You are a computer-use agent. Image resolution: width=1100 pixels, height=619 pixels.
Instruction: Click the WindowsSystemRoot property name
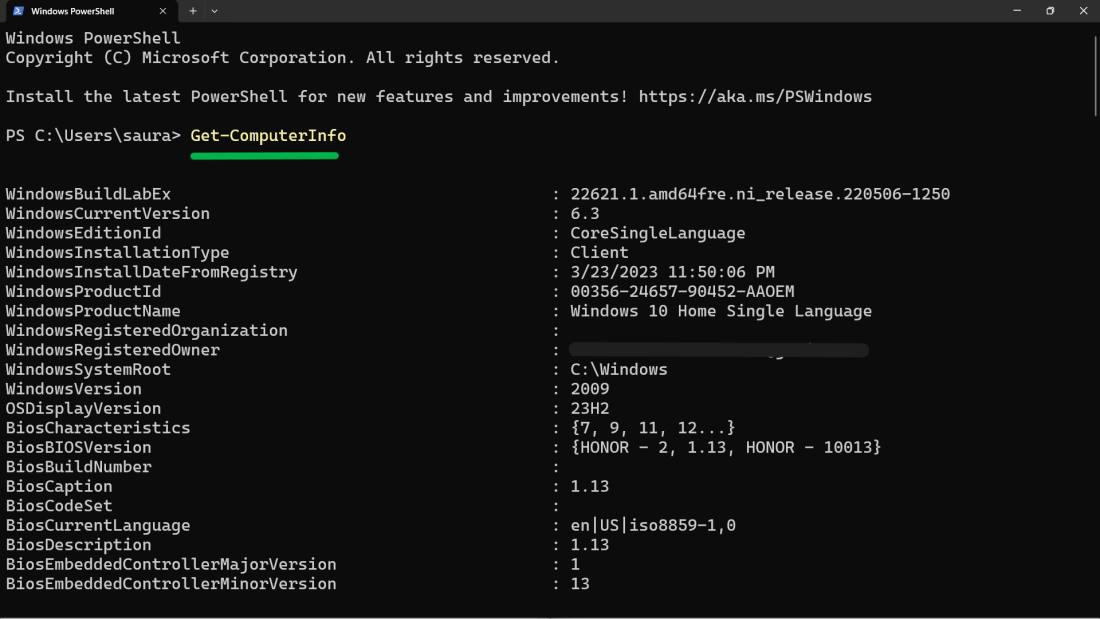(88, 370)
